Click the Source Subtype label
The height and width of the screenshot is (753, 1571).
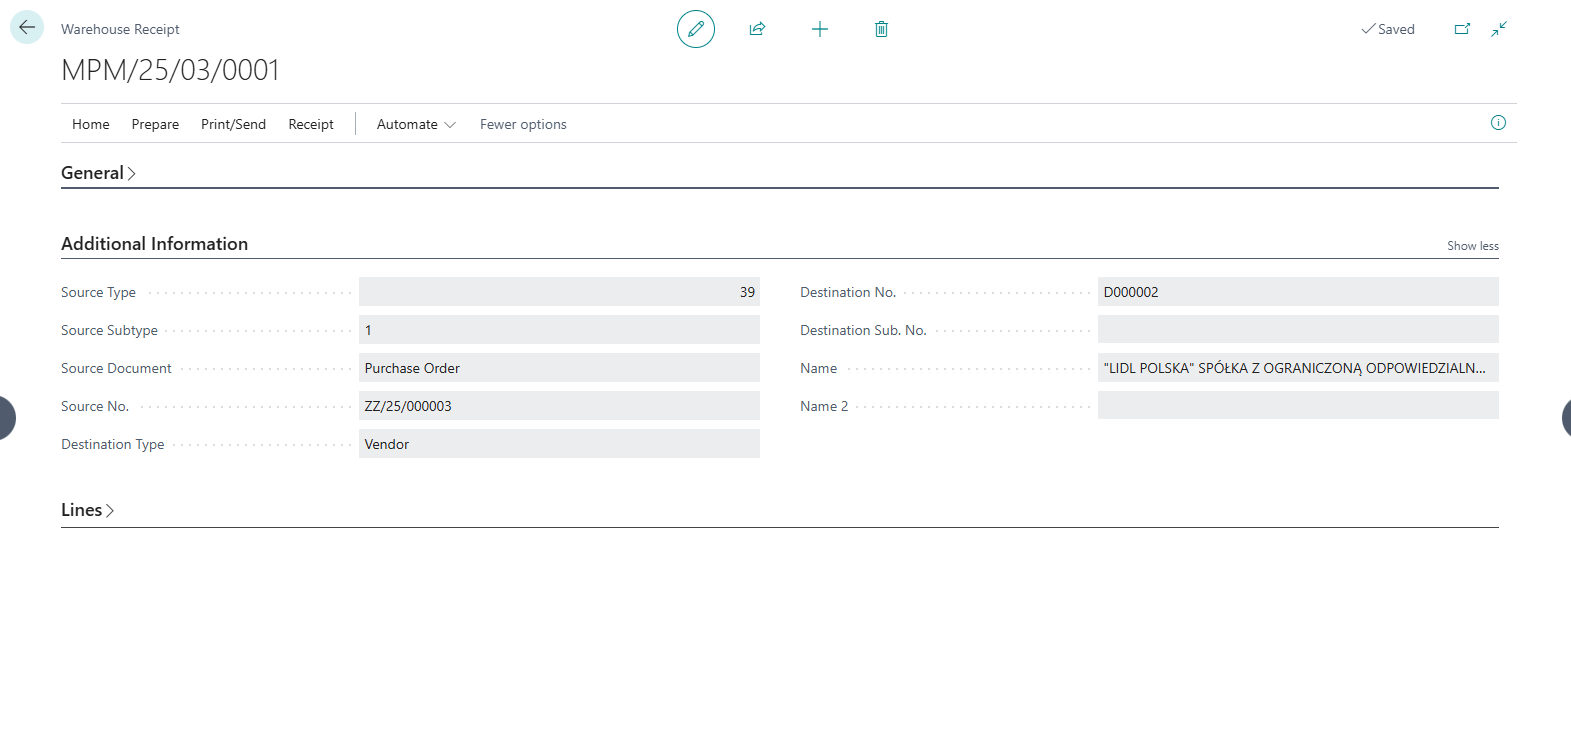(109, 330)
